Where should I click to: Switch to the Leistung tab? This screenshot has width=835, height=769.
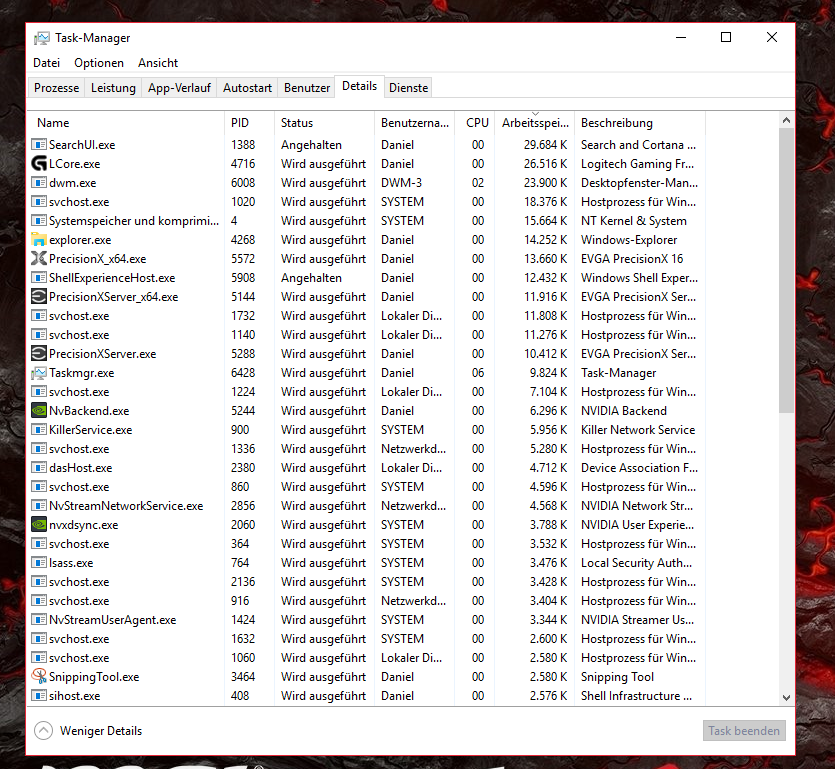(113, 88)
